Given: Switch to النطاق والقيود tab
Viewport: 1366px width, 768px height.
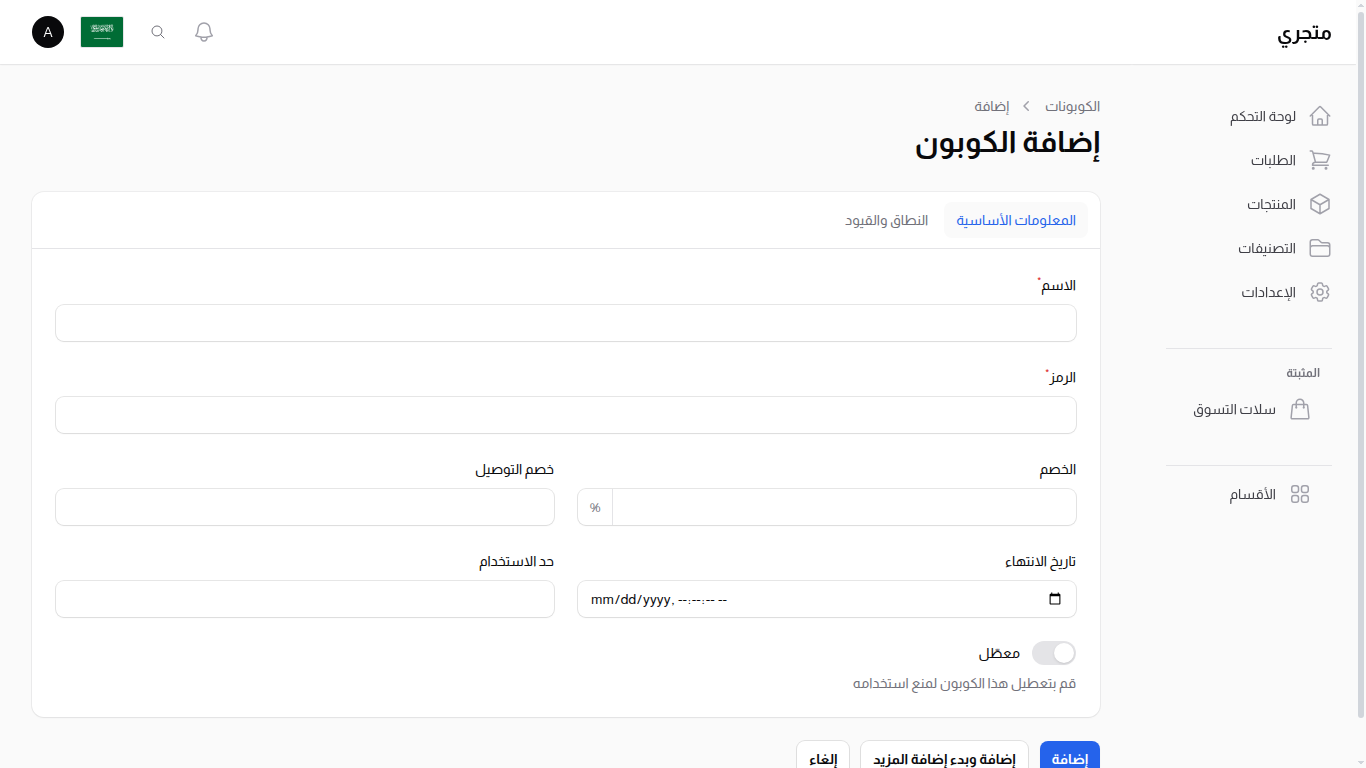Looking at the screenshot, I should 886,220.
